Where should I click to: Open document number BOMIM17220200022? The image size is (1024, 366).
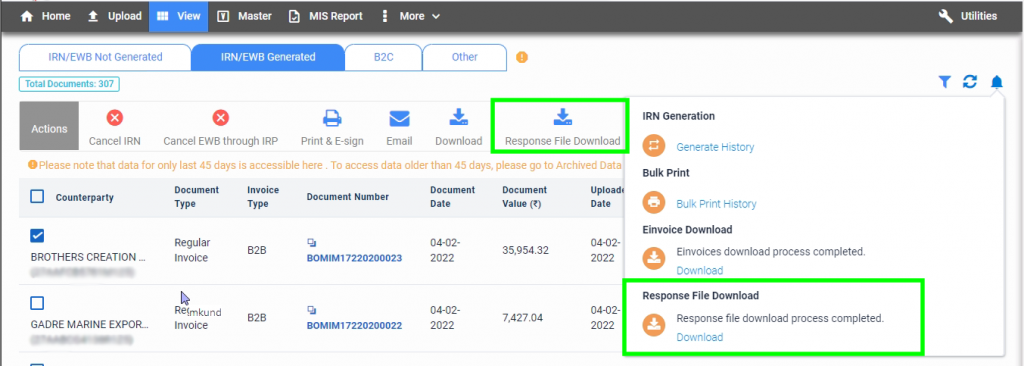point(354,325)
